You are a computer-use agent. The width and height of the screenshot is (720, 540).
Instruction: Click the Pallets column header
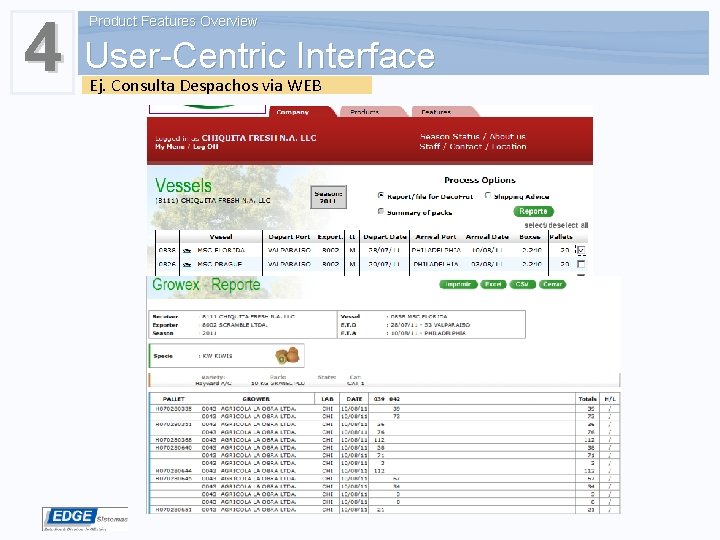coord(561,237)
